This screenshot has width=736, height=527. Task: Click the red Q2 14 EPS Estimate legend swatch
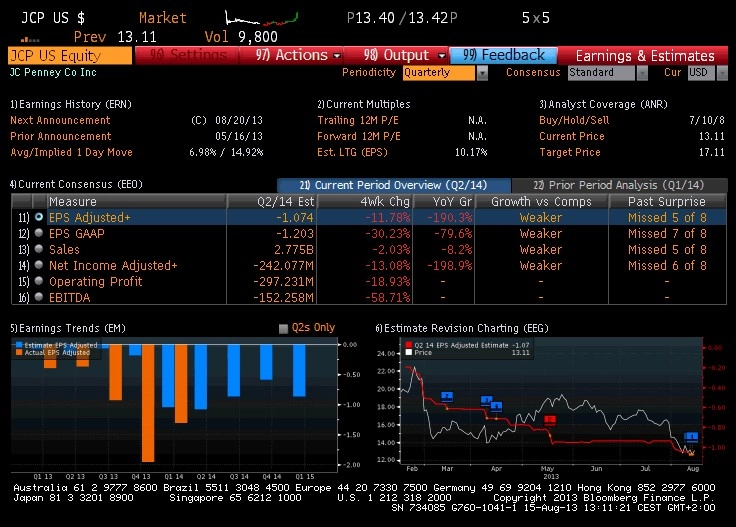click(x=408, y=345)
